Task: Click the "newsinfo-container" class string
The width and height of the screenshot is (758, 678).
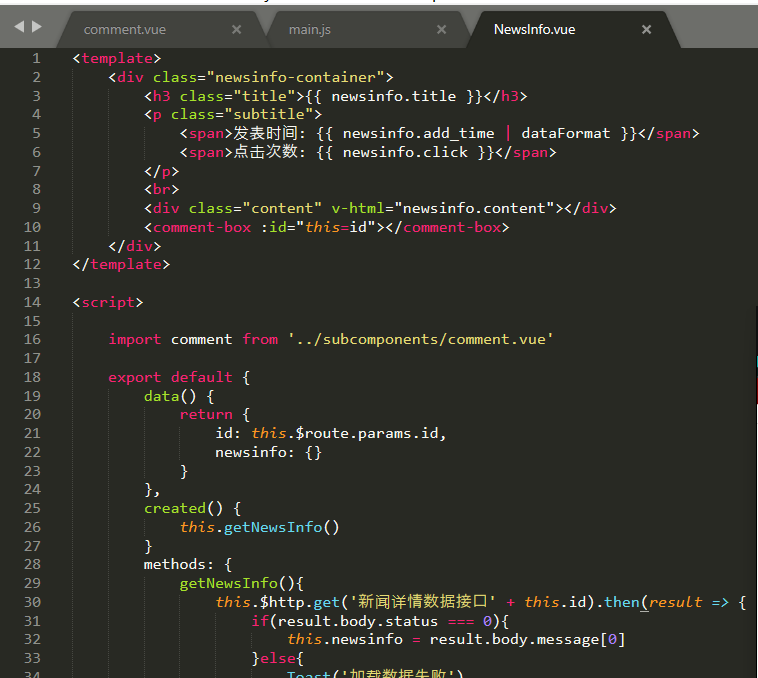Action: pyautogui.click(x=295, y=77)
